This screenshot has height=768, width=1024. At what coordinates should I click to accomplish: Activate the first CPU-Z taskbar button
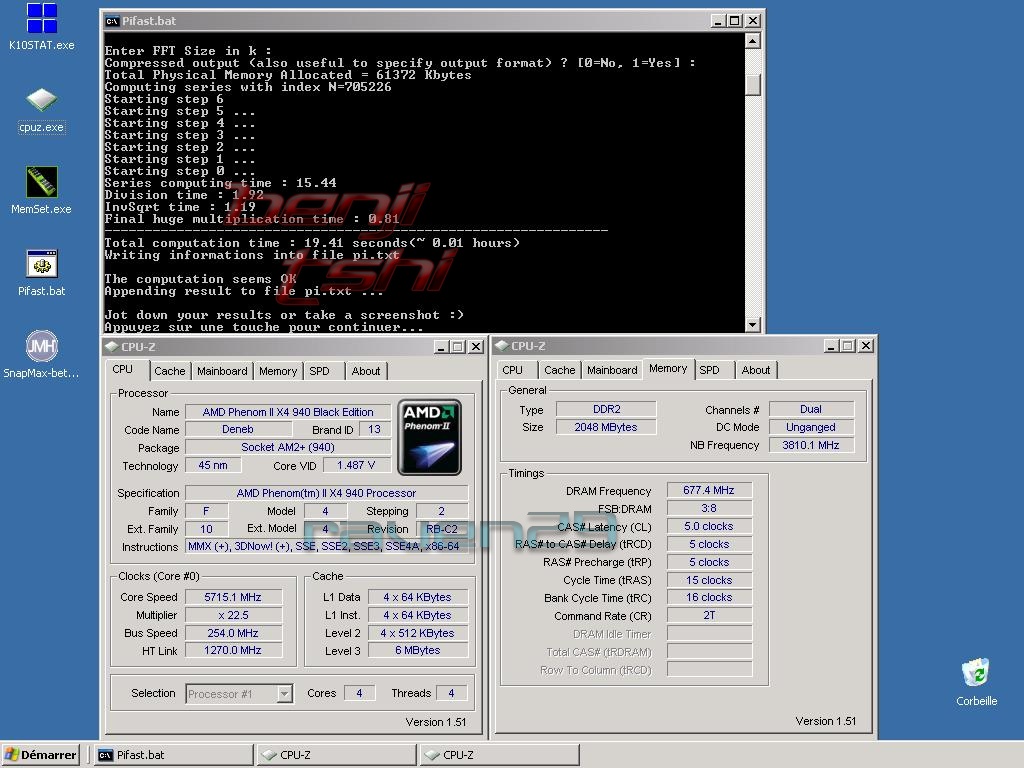pos(336,755)
